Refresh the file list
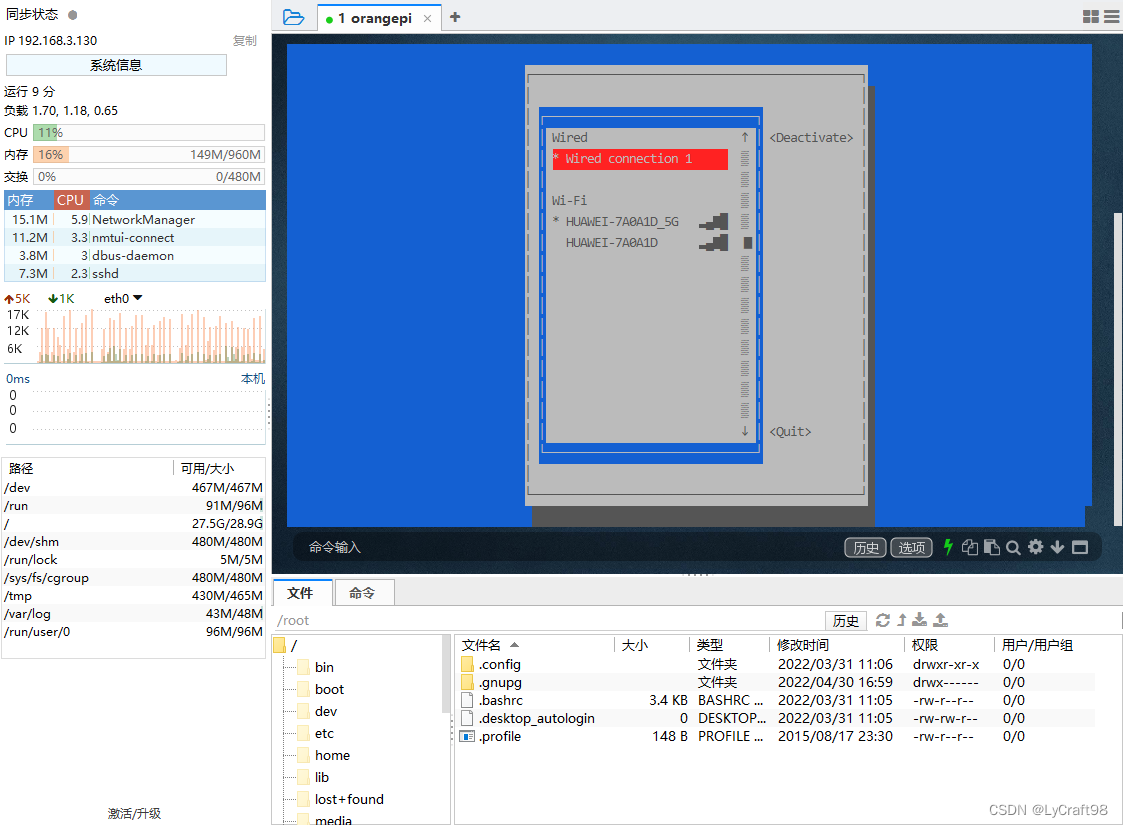Image resolution: width=1123 pixels, height=827 pixels. pos(883,620)
